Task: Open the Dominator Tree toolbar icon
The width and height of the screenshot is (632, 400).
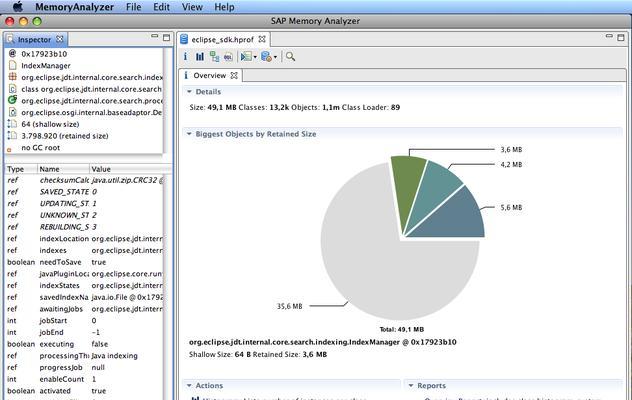Action: click(x=214, y=56)
